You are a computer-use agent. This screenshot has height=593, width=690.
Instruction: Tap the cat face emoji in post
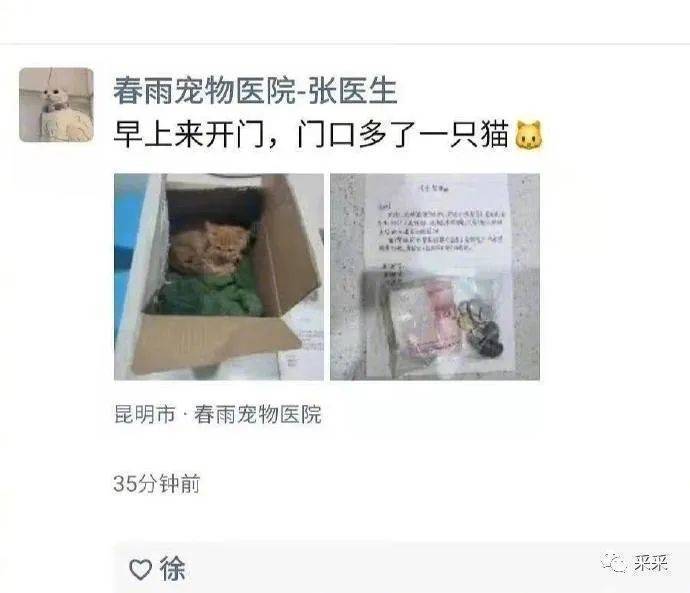pos(529,135)
